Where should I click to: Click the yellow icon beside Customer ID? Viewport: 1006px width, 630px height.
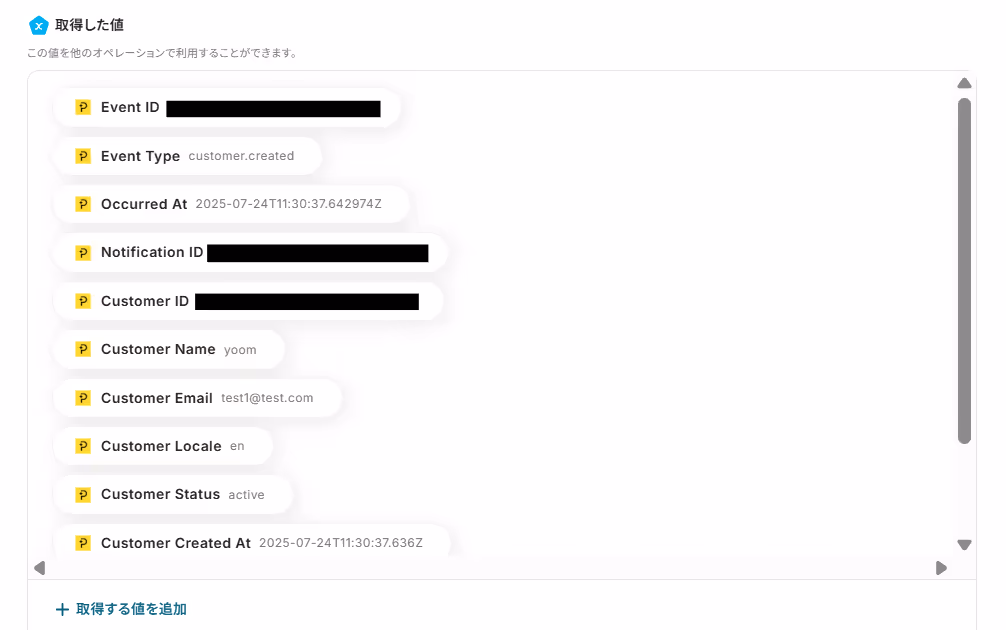[83, 301]
